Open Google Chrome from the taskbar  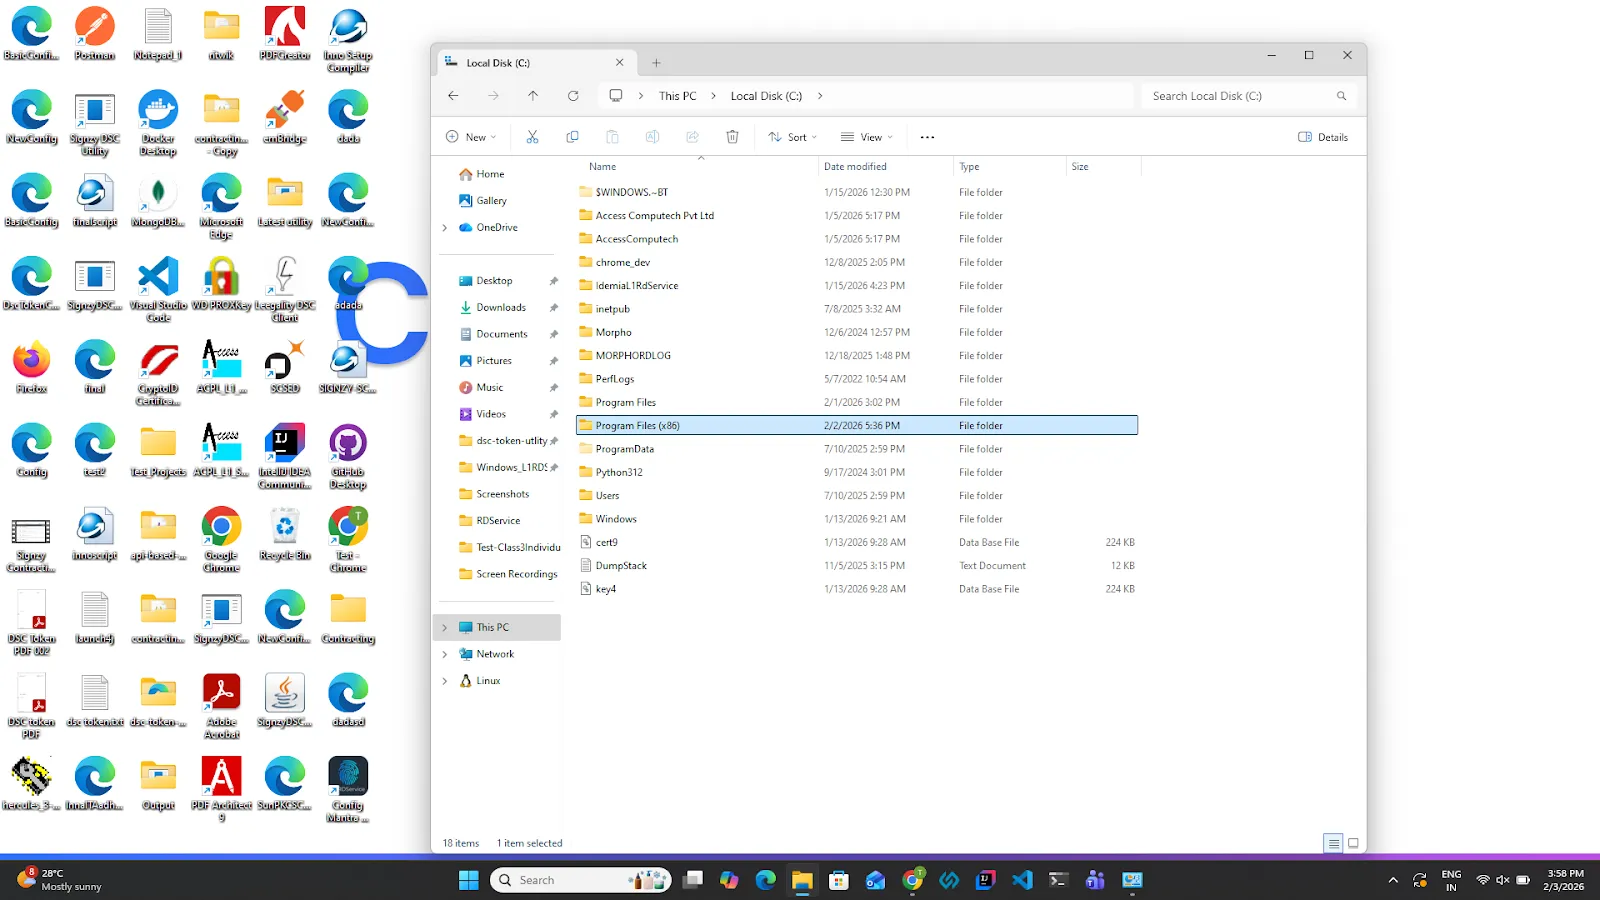[913, 880]
